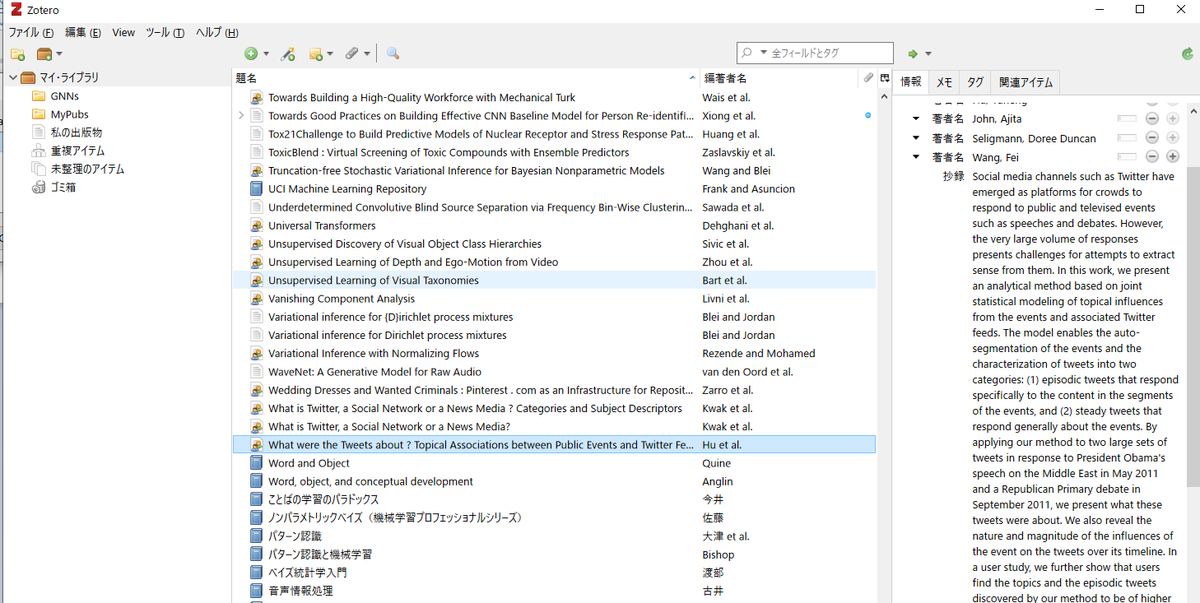Screen dimensions: 1200x603
Task: Open the New Library dropdown button
Action: pos(49,54)
